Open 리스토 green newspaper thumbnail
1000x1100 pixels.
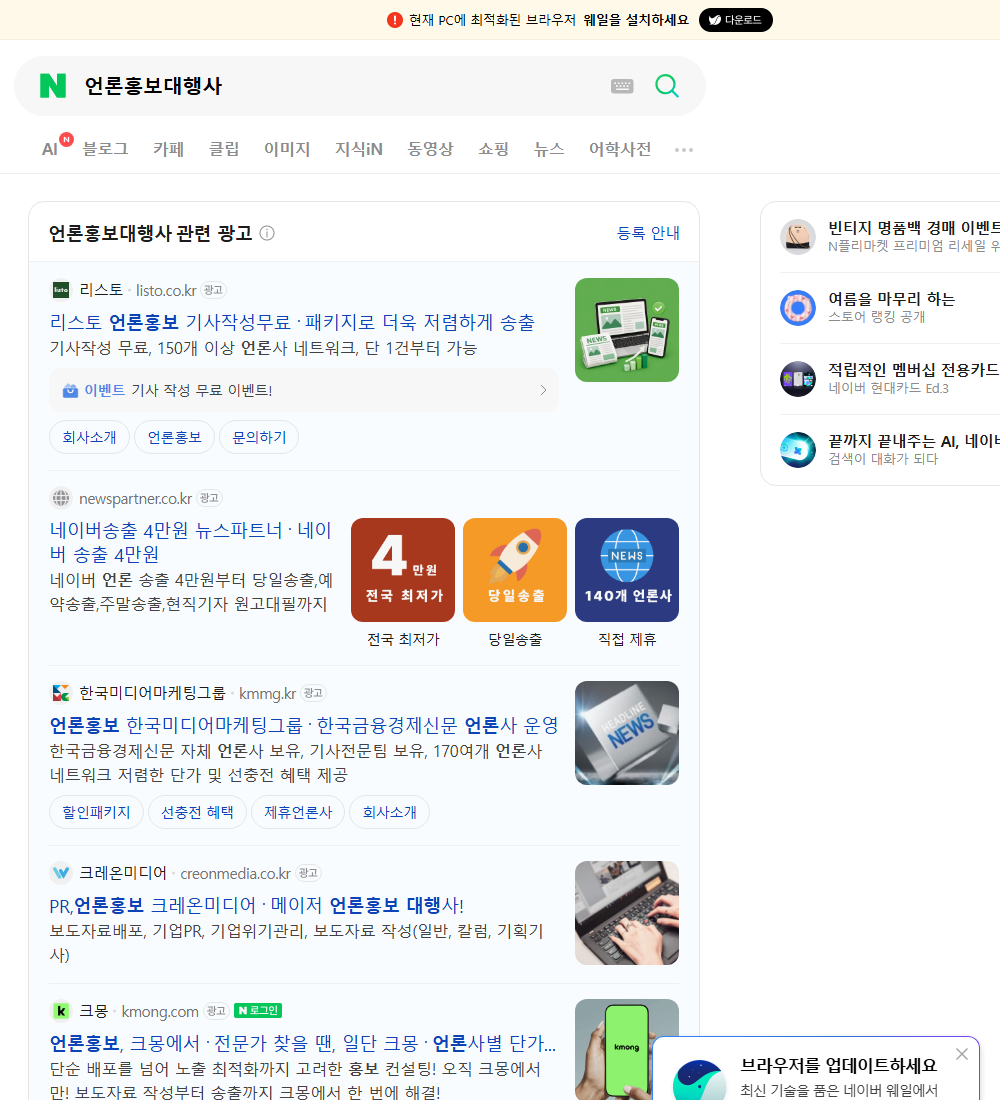pos(627,330)
